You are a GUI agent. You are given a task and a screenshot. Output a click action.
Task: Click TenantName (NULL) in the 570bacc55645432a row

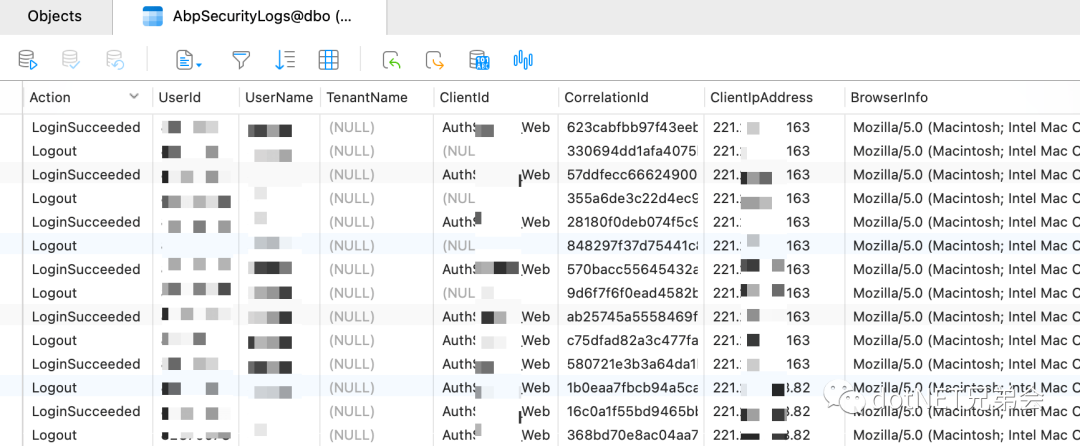pos(351,269)
